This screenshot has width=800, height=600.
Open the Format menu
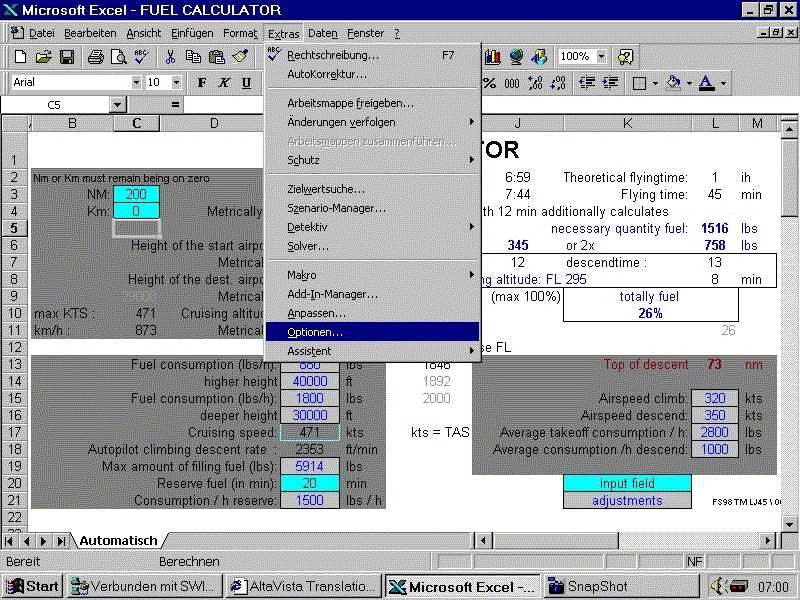tap(240, 33)
